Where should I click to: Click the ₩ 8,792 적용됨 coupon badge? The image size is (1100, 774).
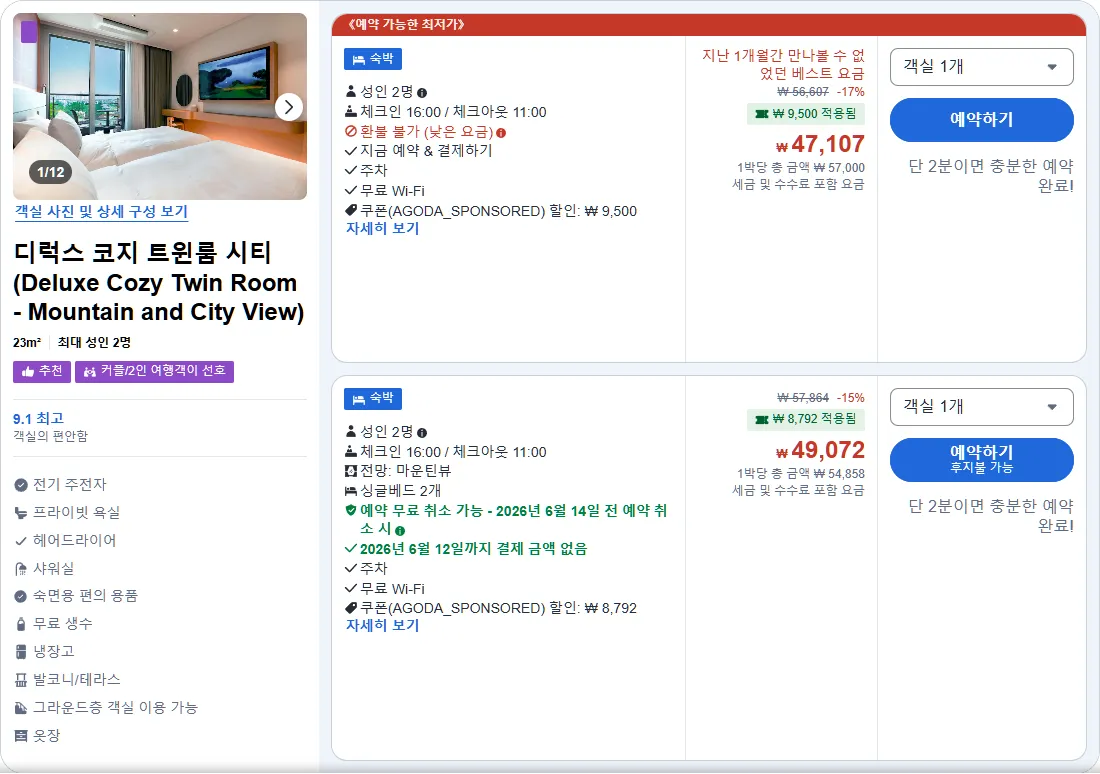tap(806, 419)
